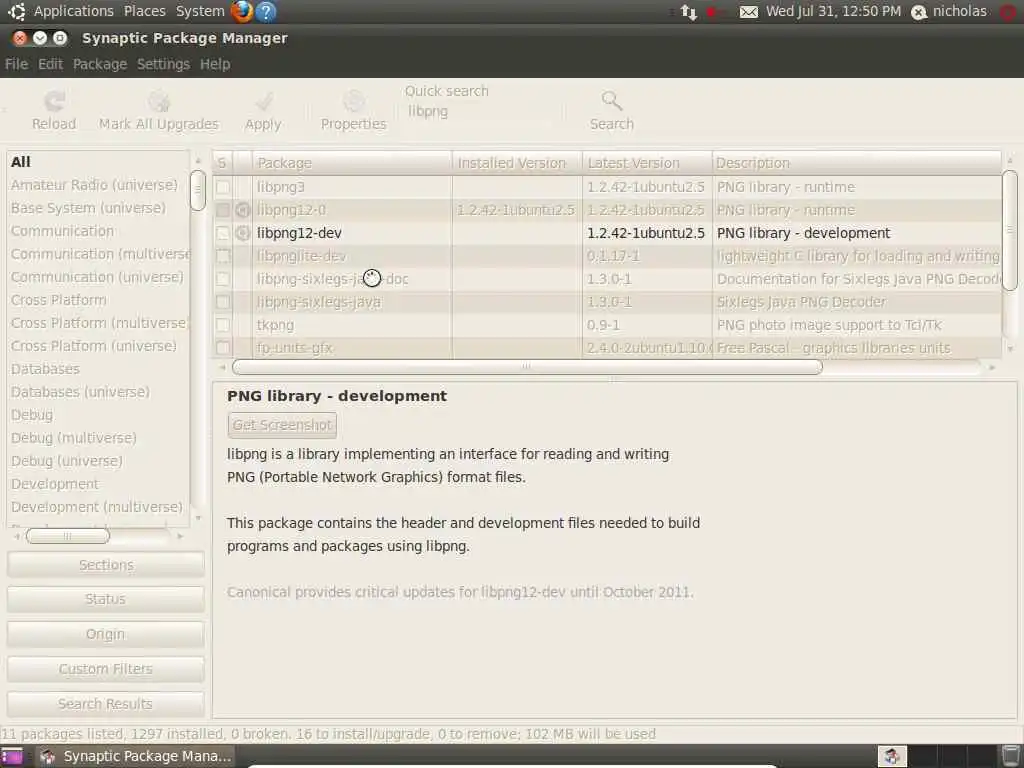Viewport: 1024px width, 768px height.
Task: Select the All section
Action: click(98, 162)
